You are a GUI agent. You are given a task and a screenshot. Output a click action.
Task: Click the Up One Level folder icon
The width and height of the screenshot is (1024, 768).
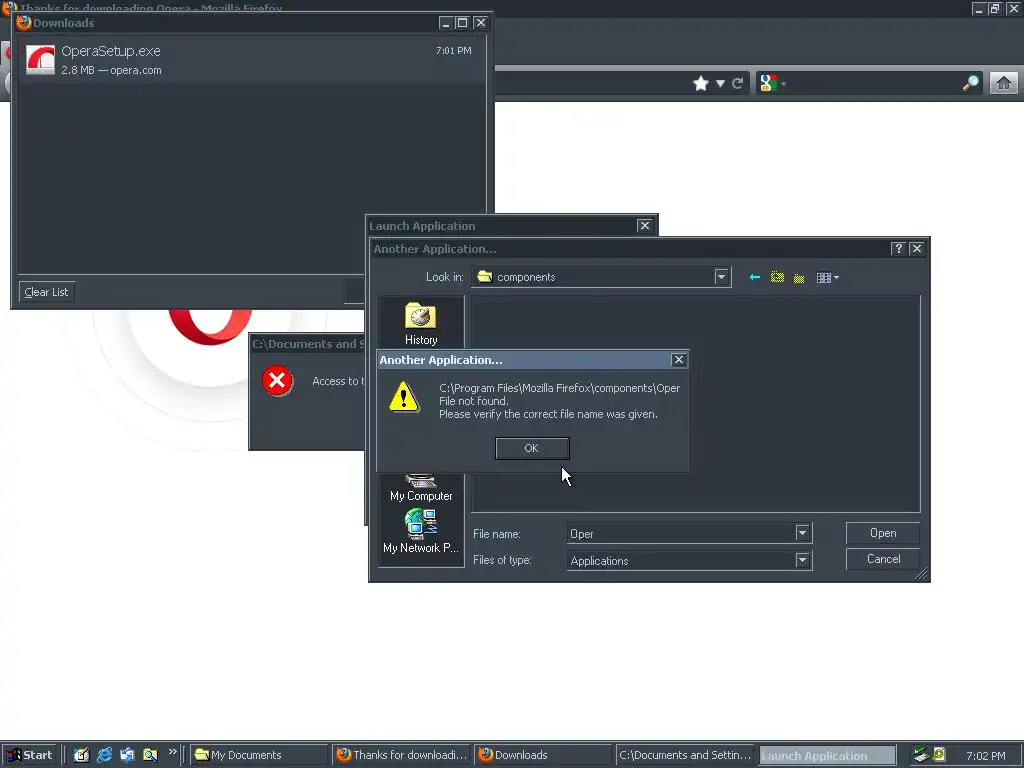(776, 278)
